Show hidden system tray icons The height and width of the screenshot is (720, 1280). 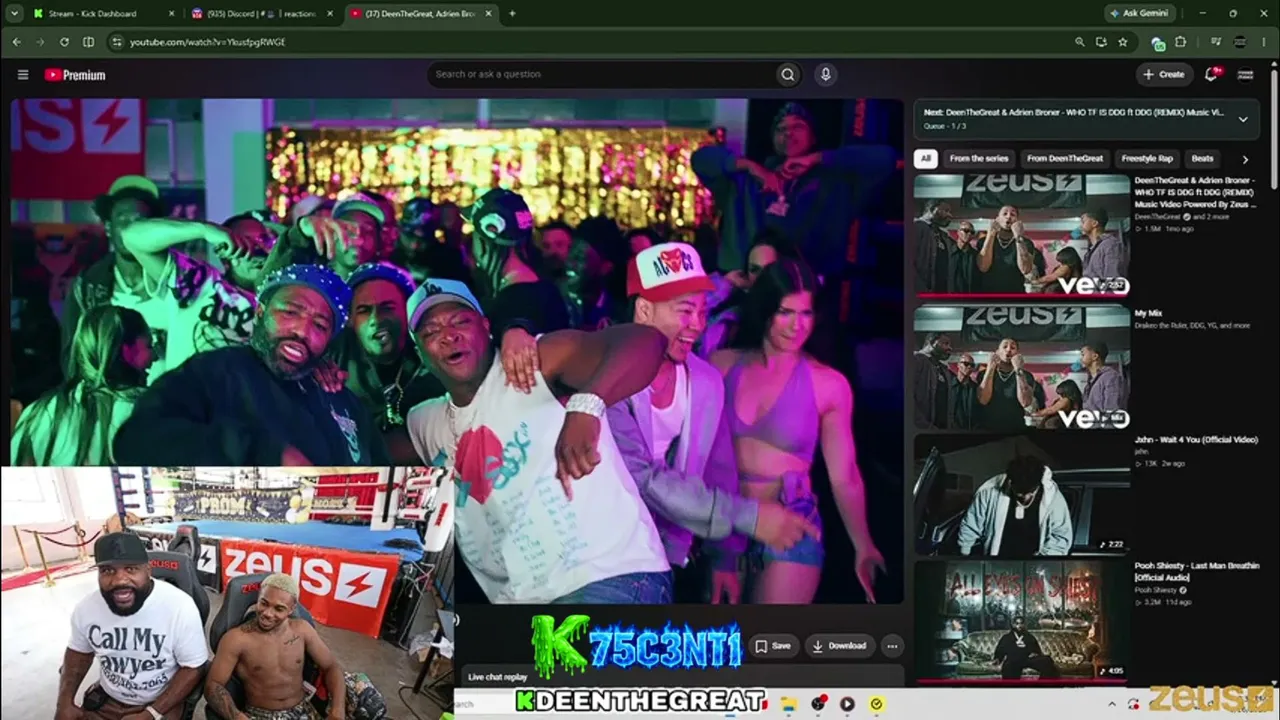click(1112, 704)
